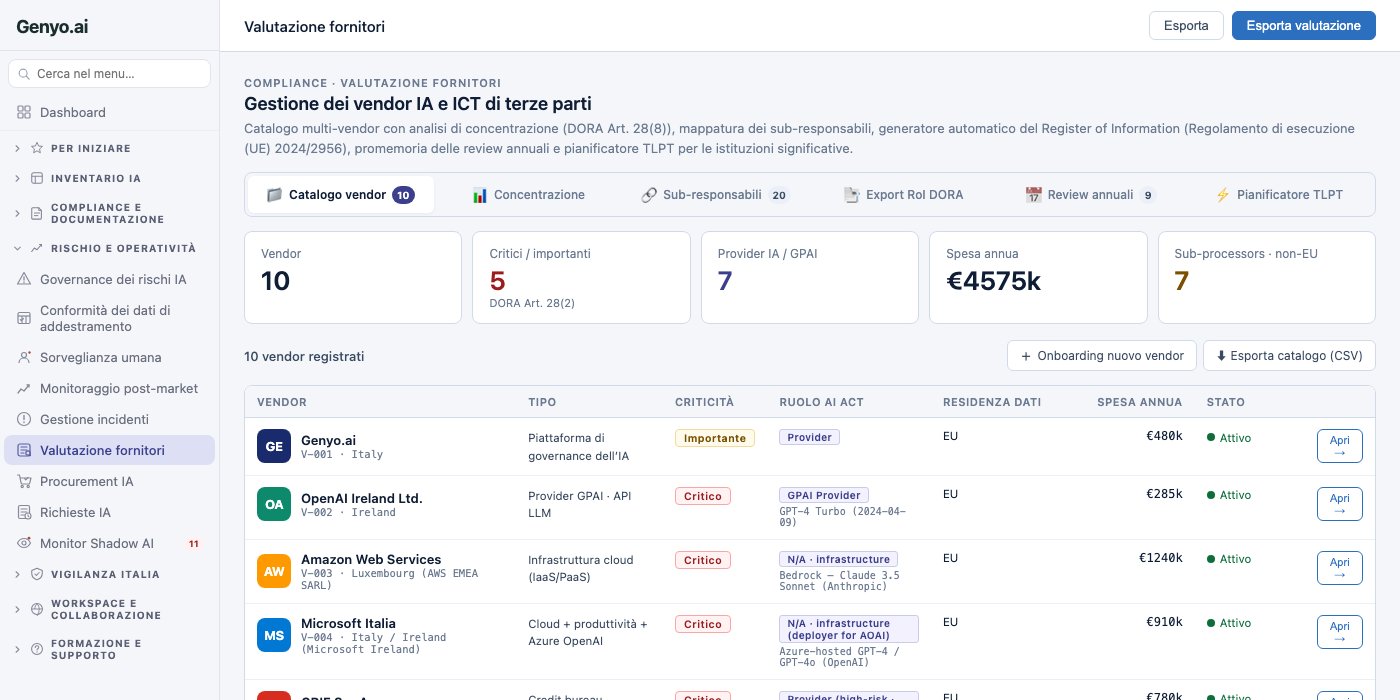The width and height of the screenshot is (1400, 700).
Task: Click the Rischio e operatività trend icon
Action: pyautogui.click(x=37, y=247)
